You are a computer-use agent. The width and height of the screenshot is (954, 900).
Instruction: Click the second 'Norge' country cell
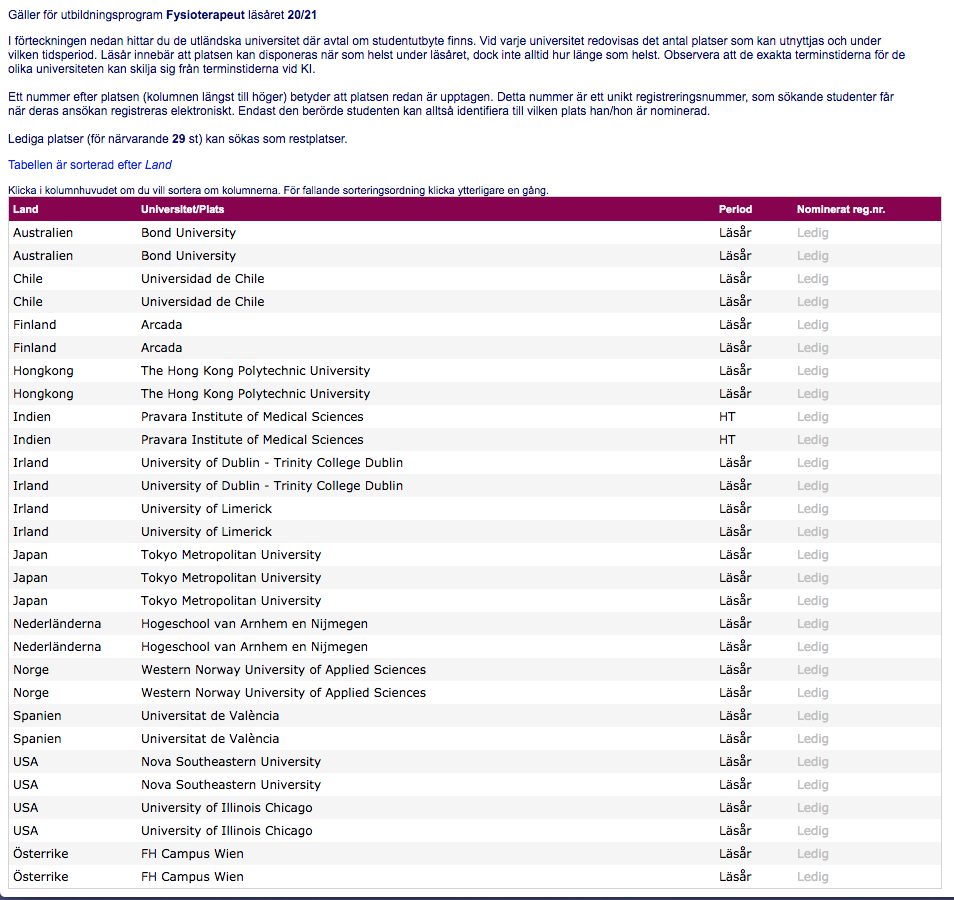31,693
